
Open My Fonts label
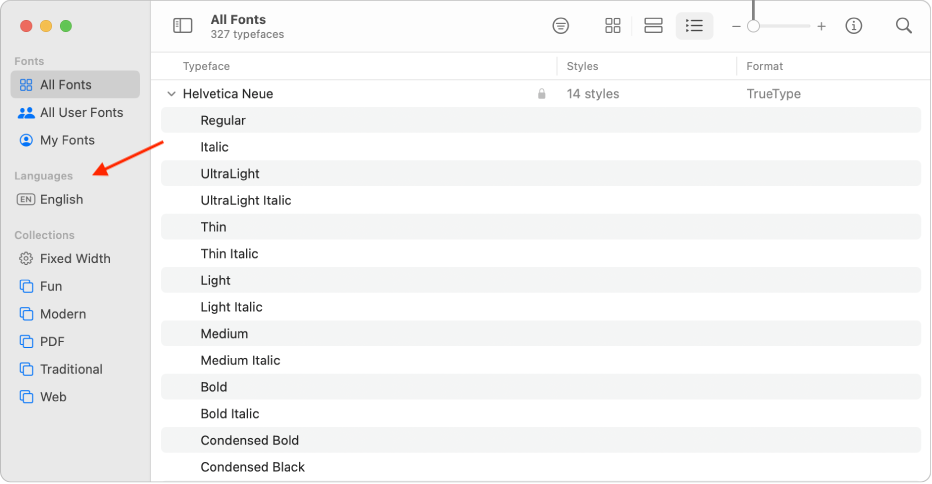tap(67, 140)
